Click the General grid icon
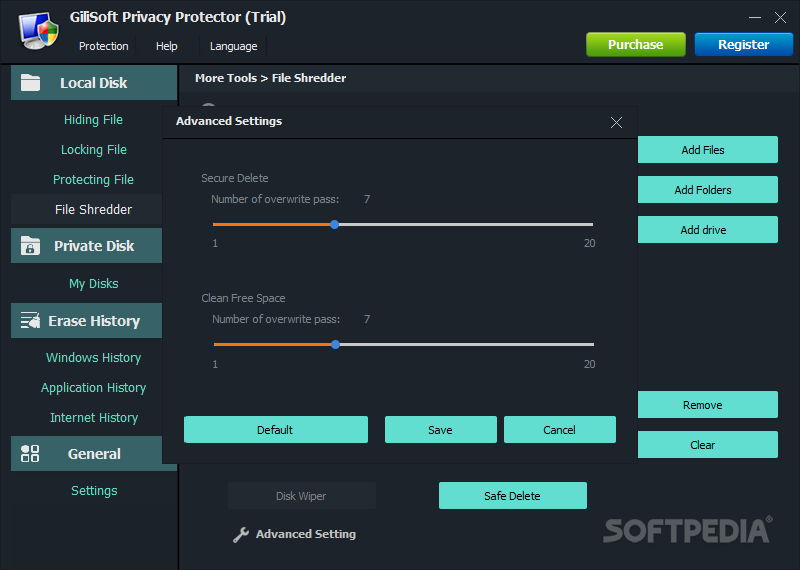Screen dimensions: 800x570 pyautogui.click(x=30, y=453)
